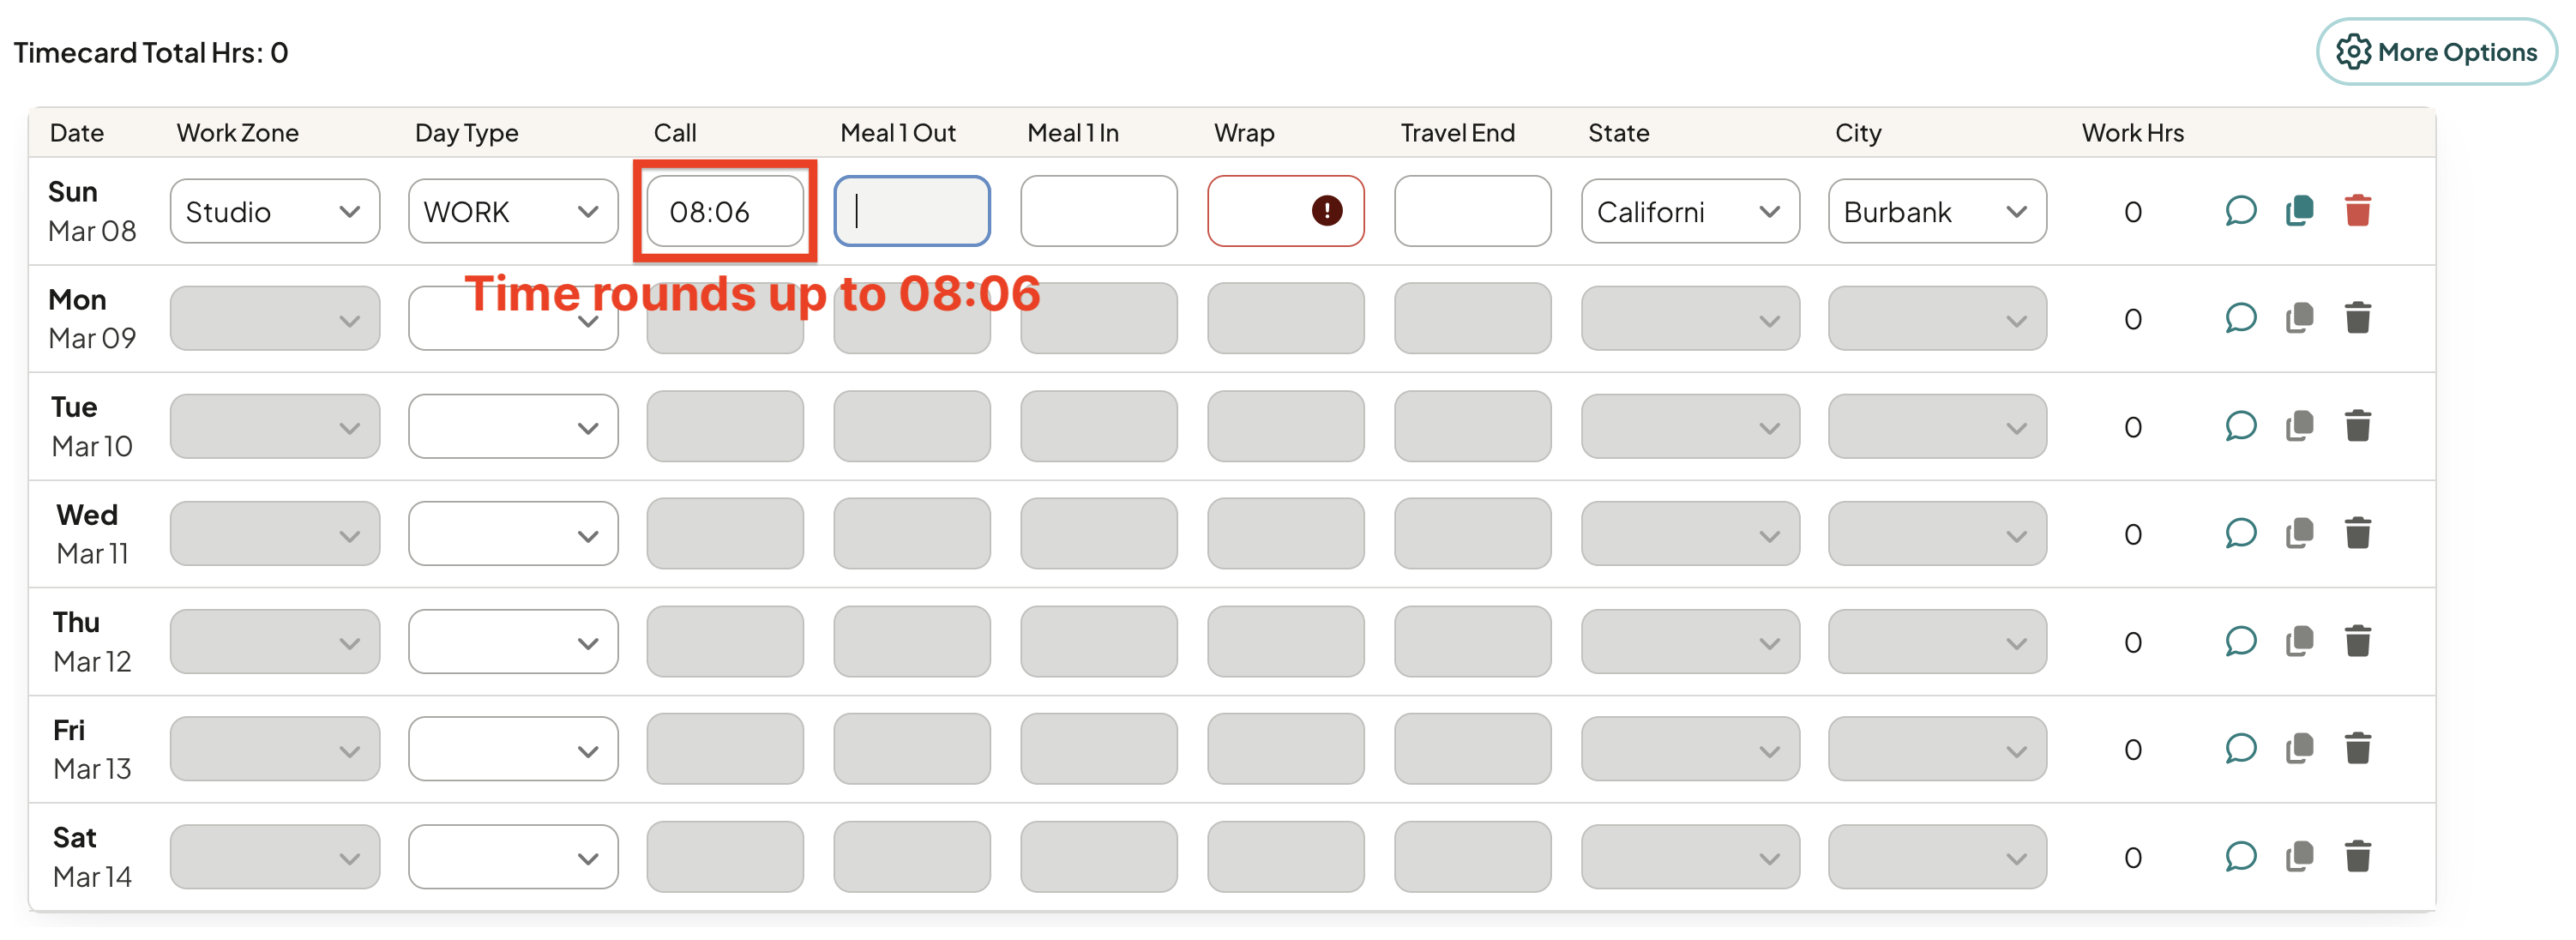Open the State dropdown for Thu Mar 12
Screen dimensions: 2576x940
tap(1690, 641)
